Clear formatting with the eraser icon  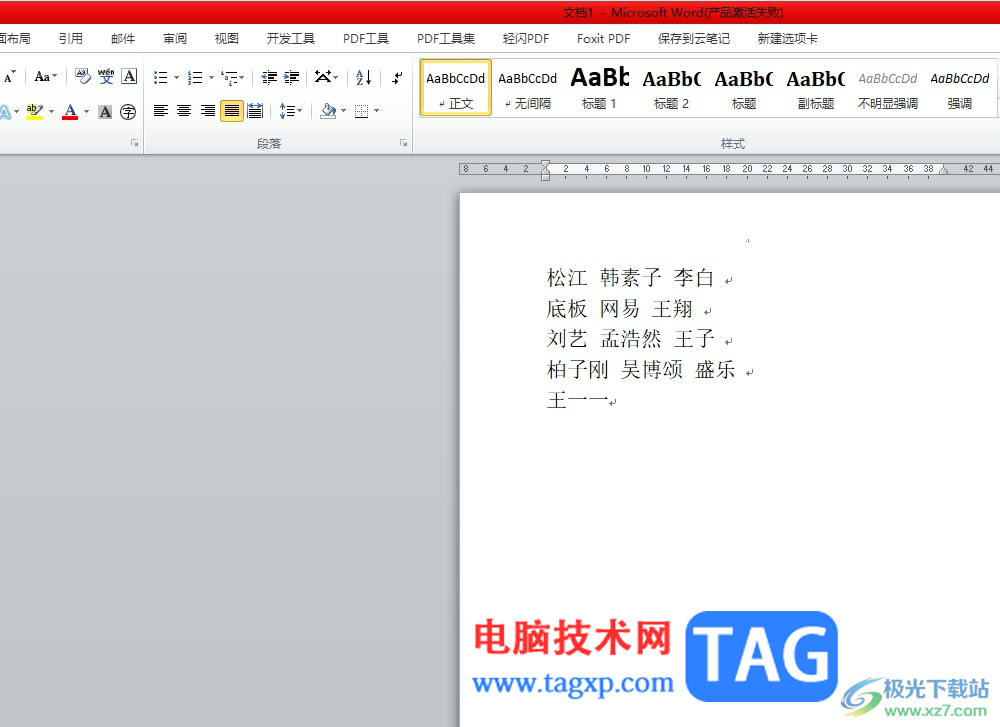click(82, 77)
